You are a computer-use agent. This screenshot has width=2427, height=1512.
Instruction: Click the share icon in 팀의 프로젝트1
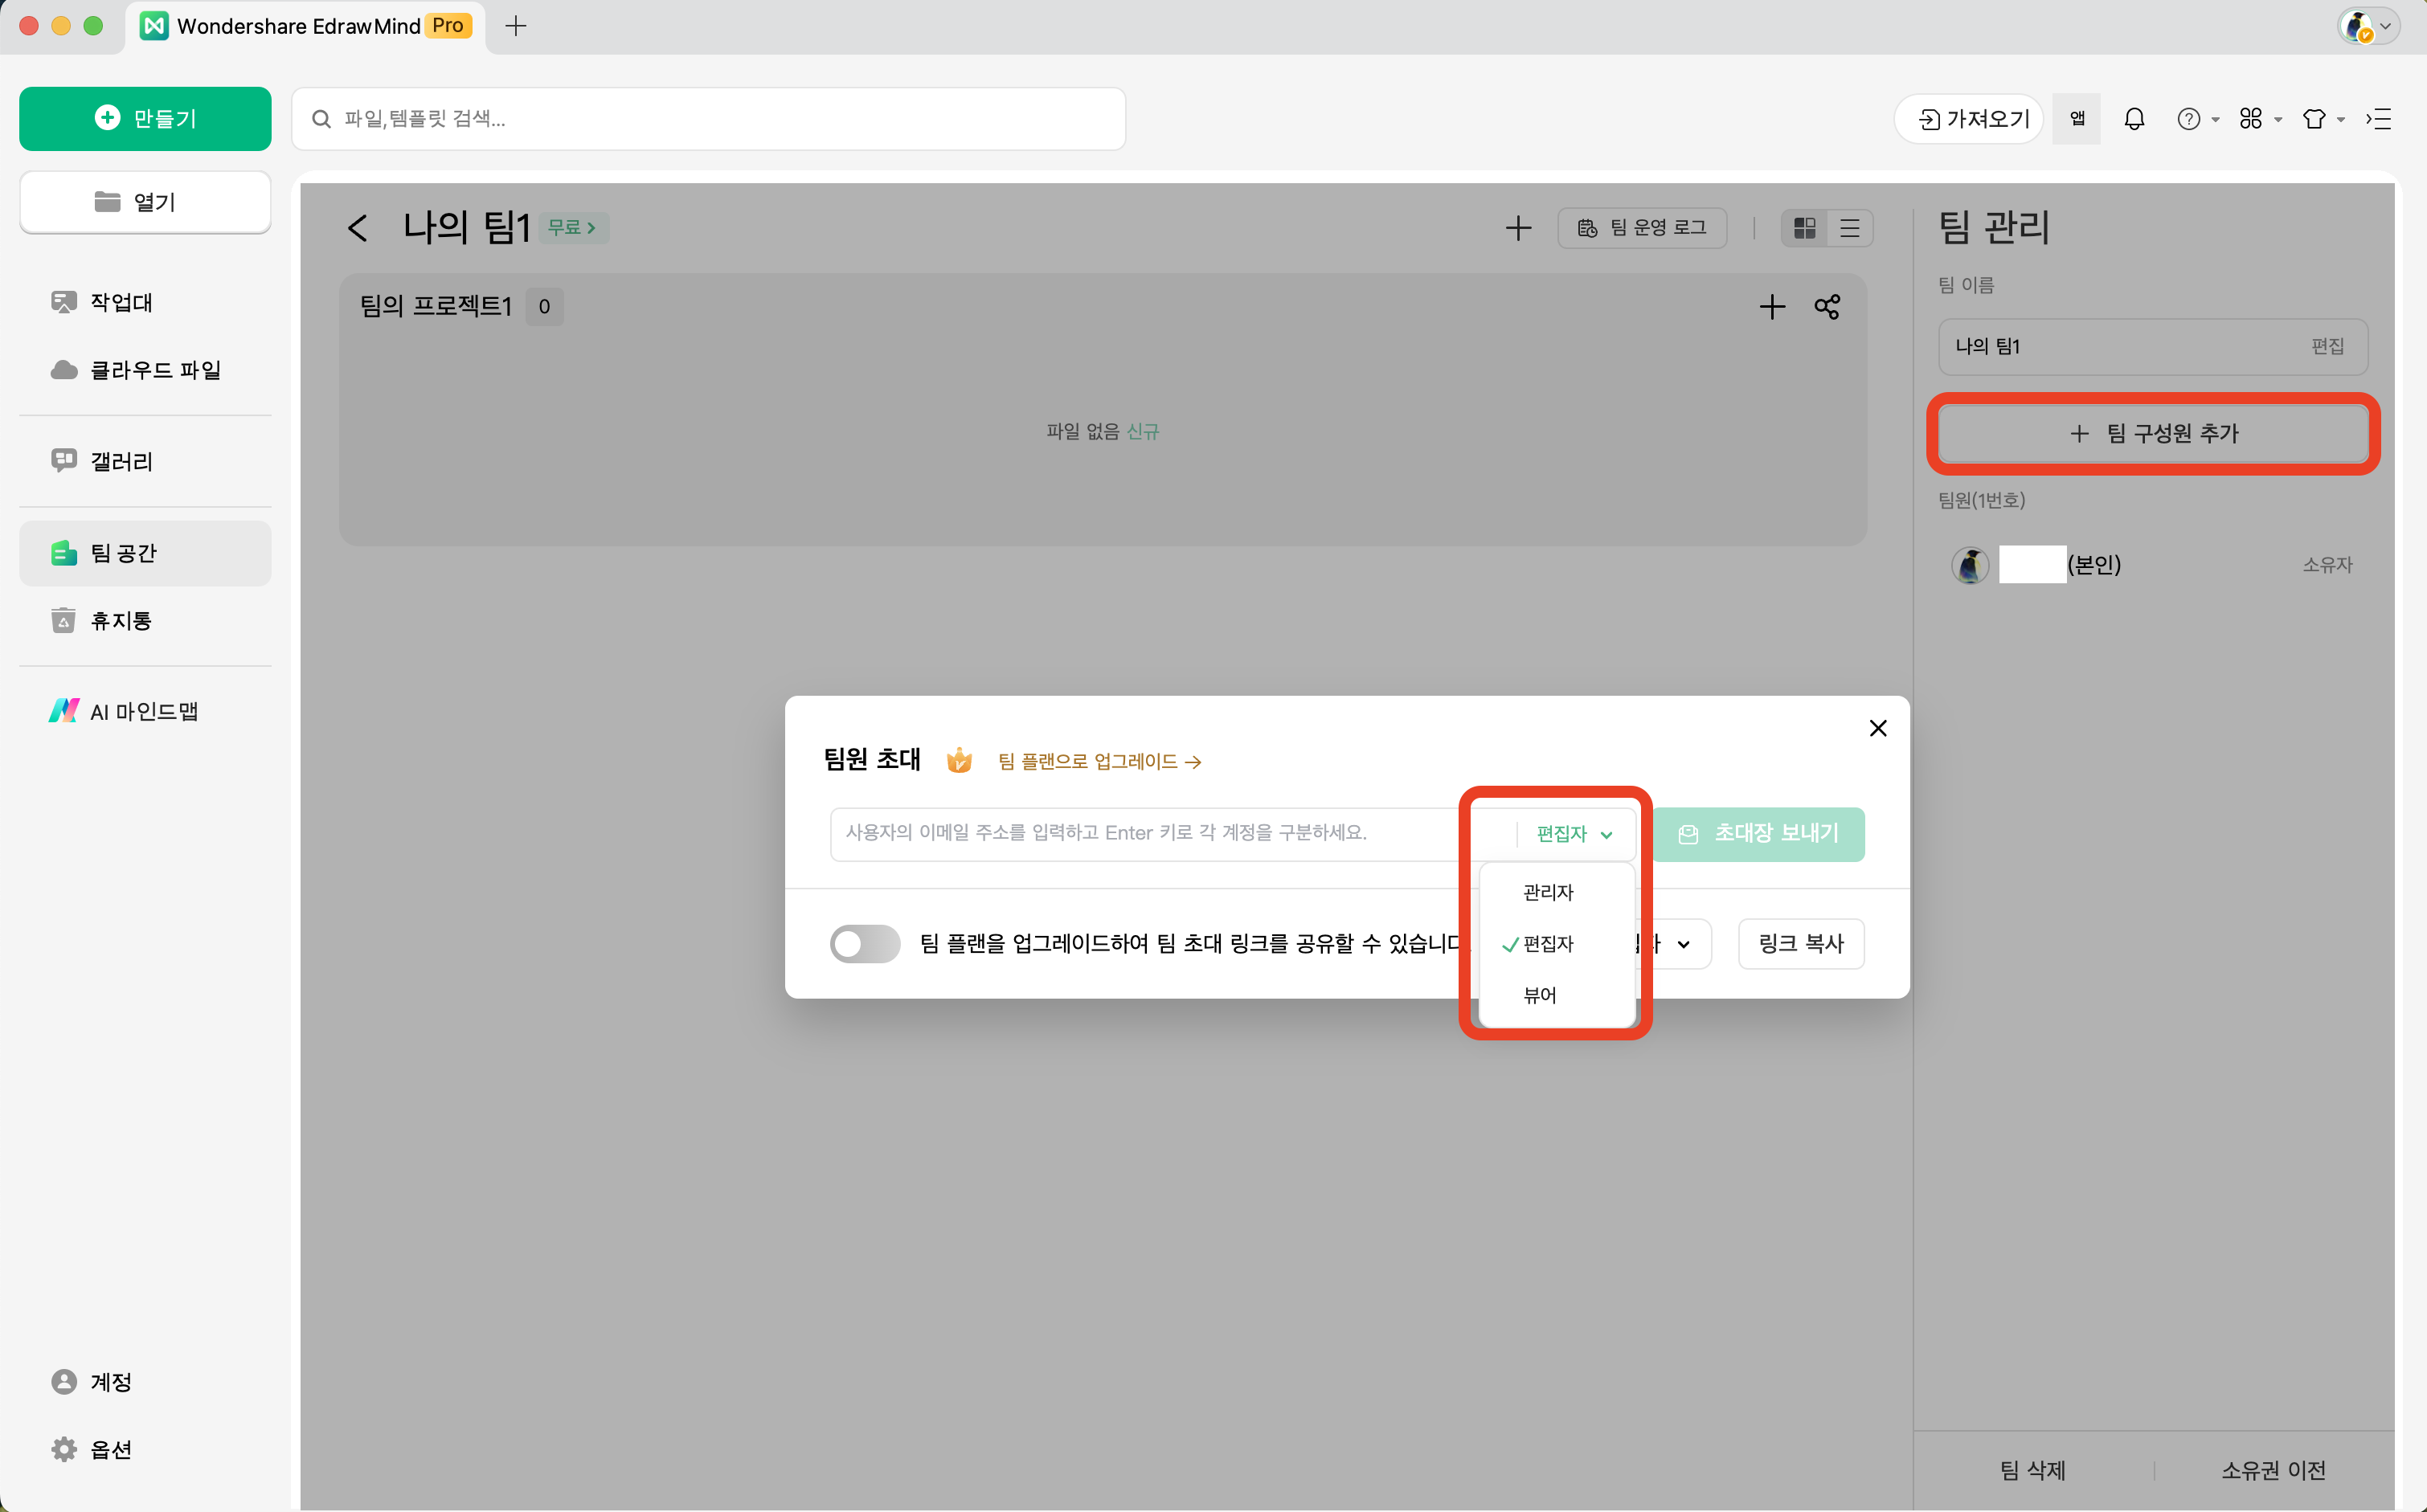pyautogui.click(x=1826, y=307)
